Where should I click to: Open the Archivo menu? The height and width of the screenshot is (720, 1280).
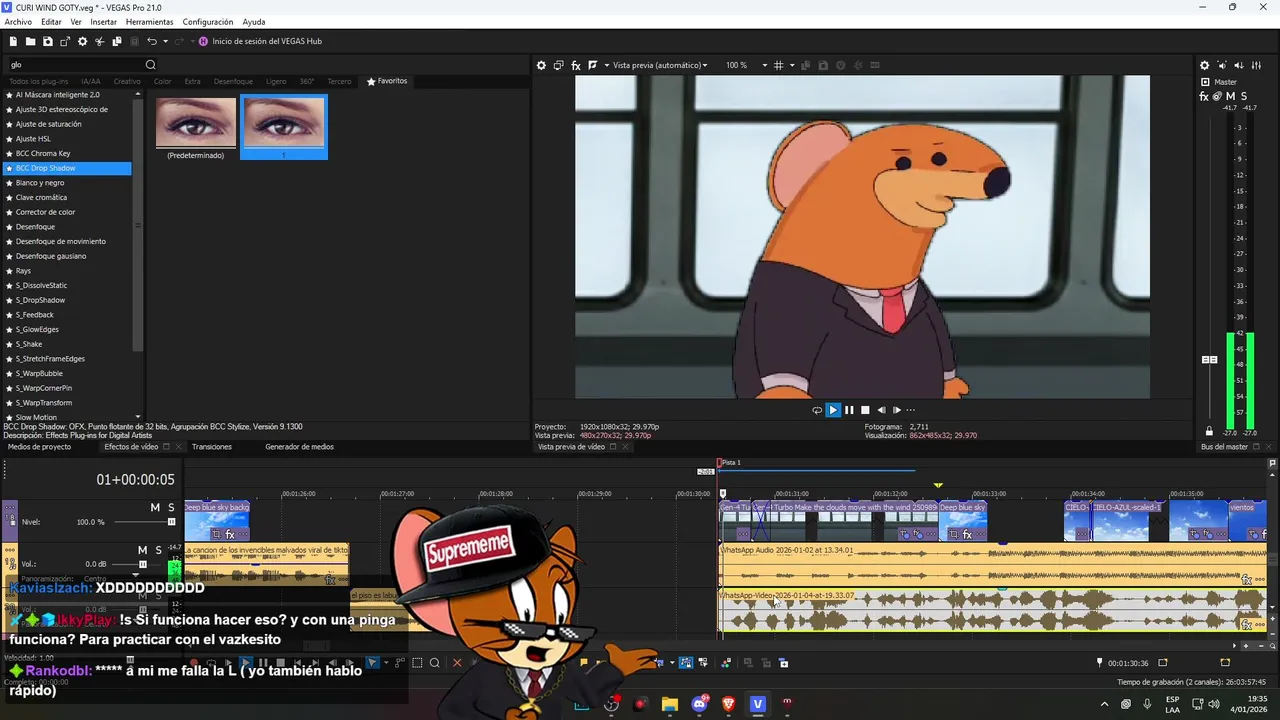click(x=18, y=22)
